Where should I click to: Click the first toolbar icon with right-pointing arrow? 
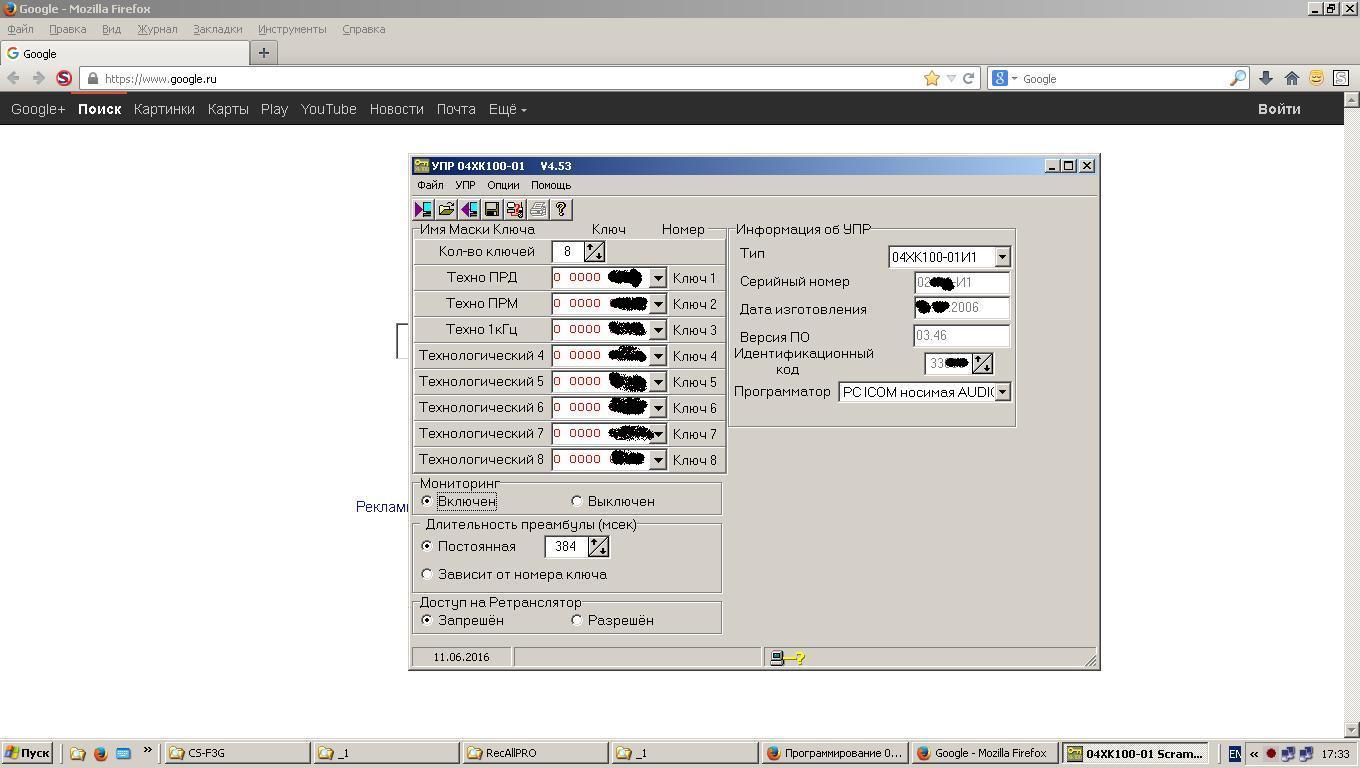tap(423, 209)
